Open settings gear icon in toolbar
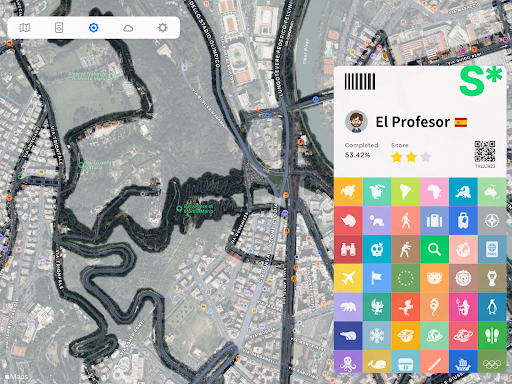 163,28
